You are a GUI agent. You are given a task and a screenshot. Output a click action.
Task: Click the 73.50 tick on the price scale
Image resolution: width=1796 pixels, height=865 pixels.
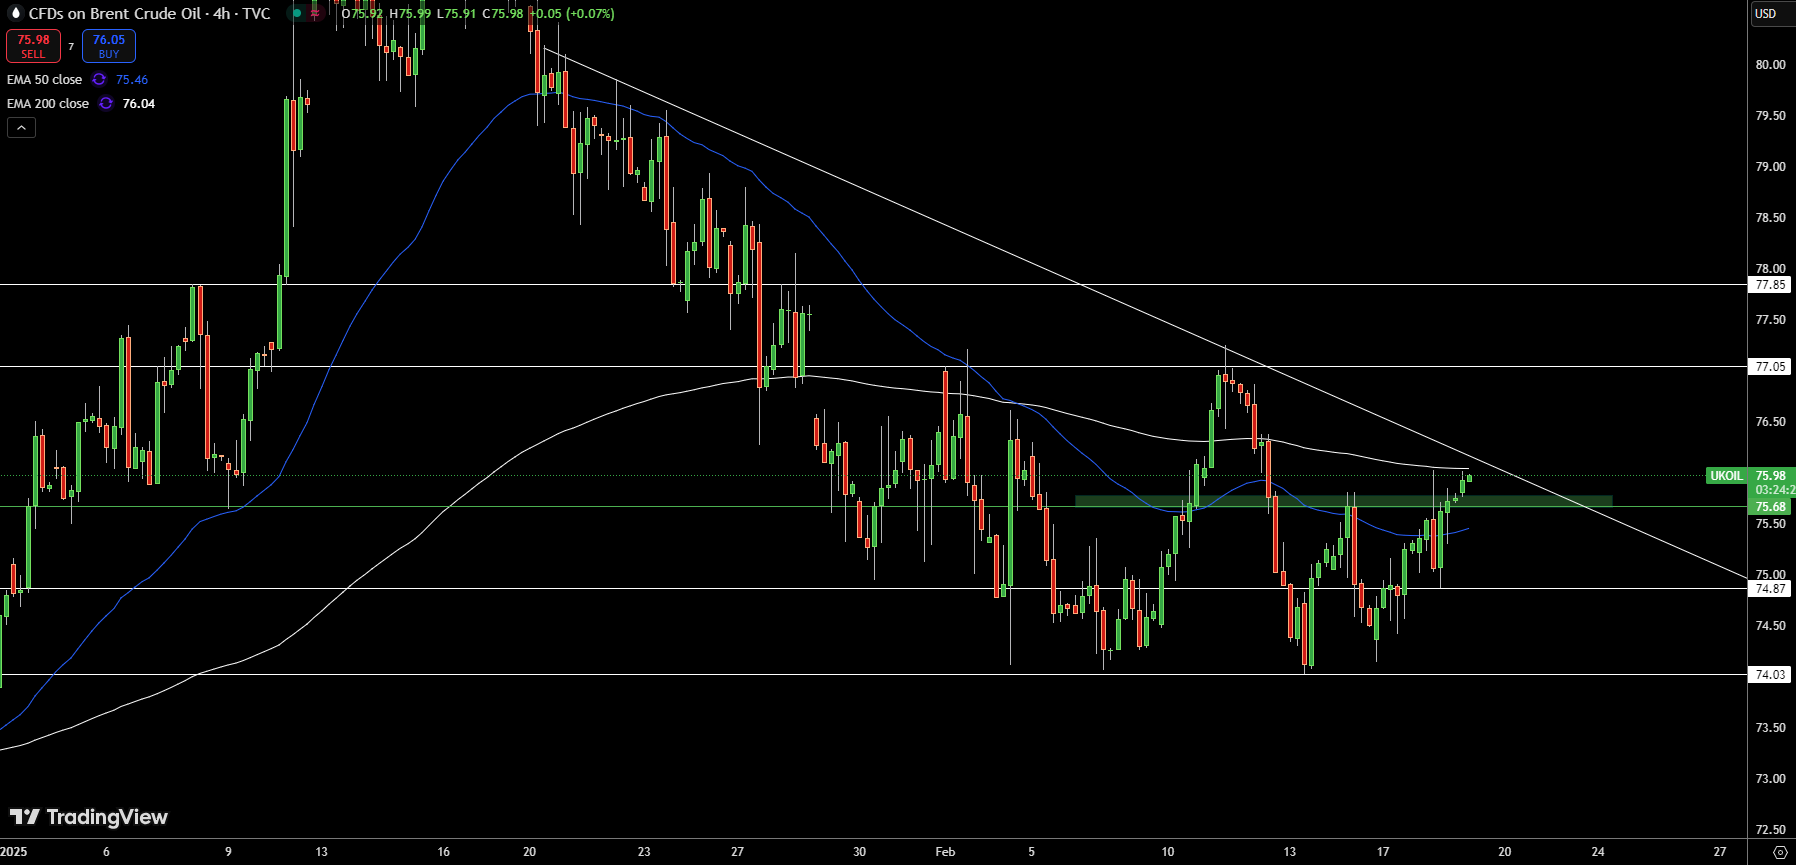click(x=1770, y=728)
